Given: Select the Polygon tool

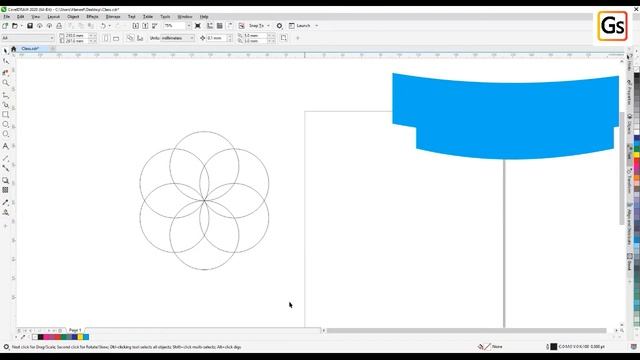Looking at the screenshot, I should point(5,134).
